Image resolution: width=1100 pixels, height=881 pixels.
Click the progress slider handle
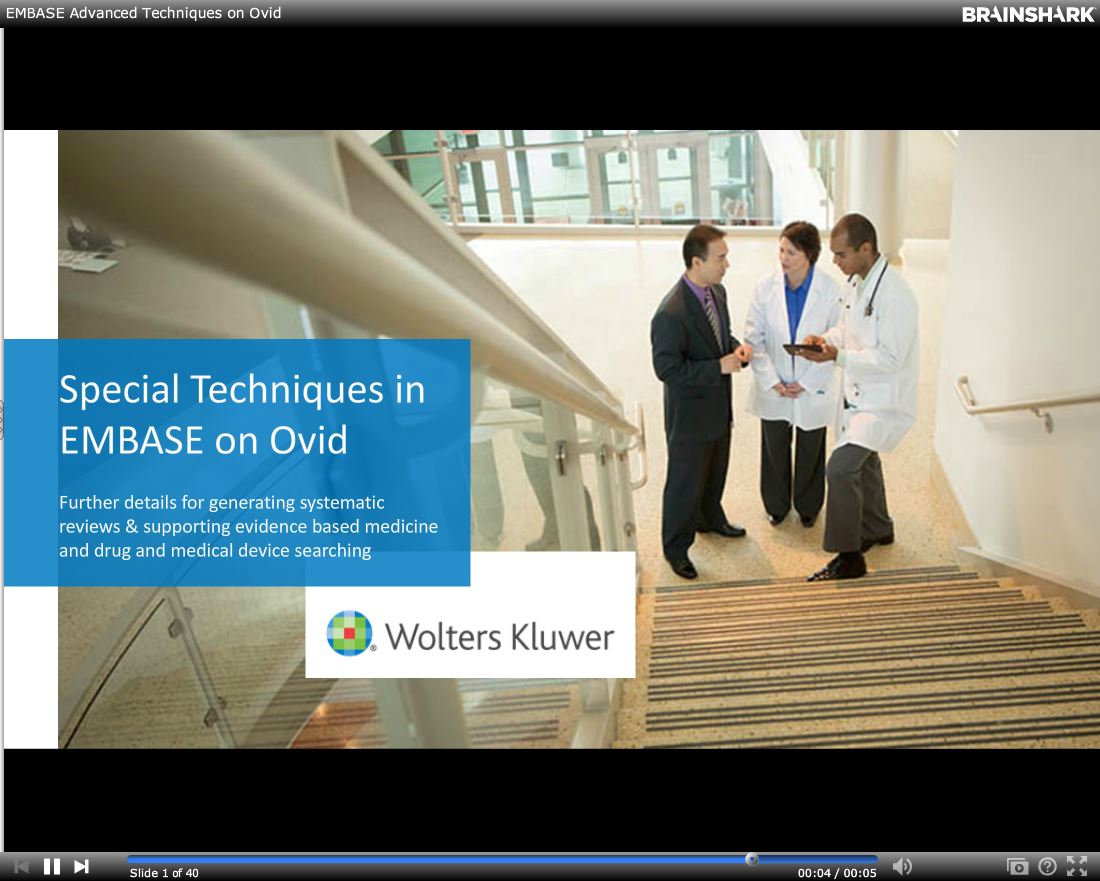[x=751, y=859]
